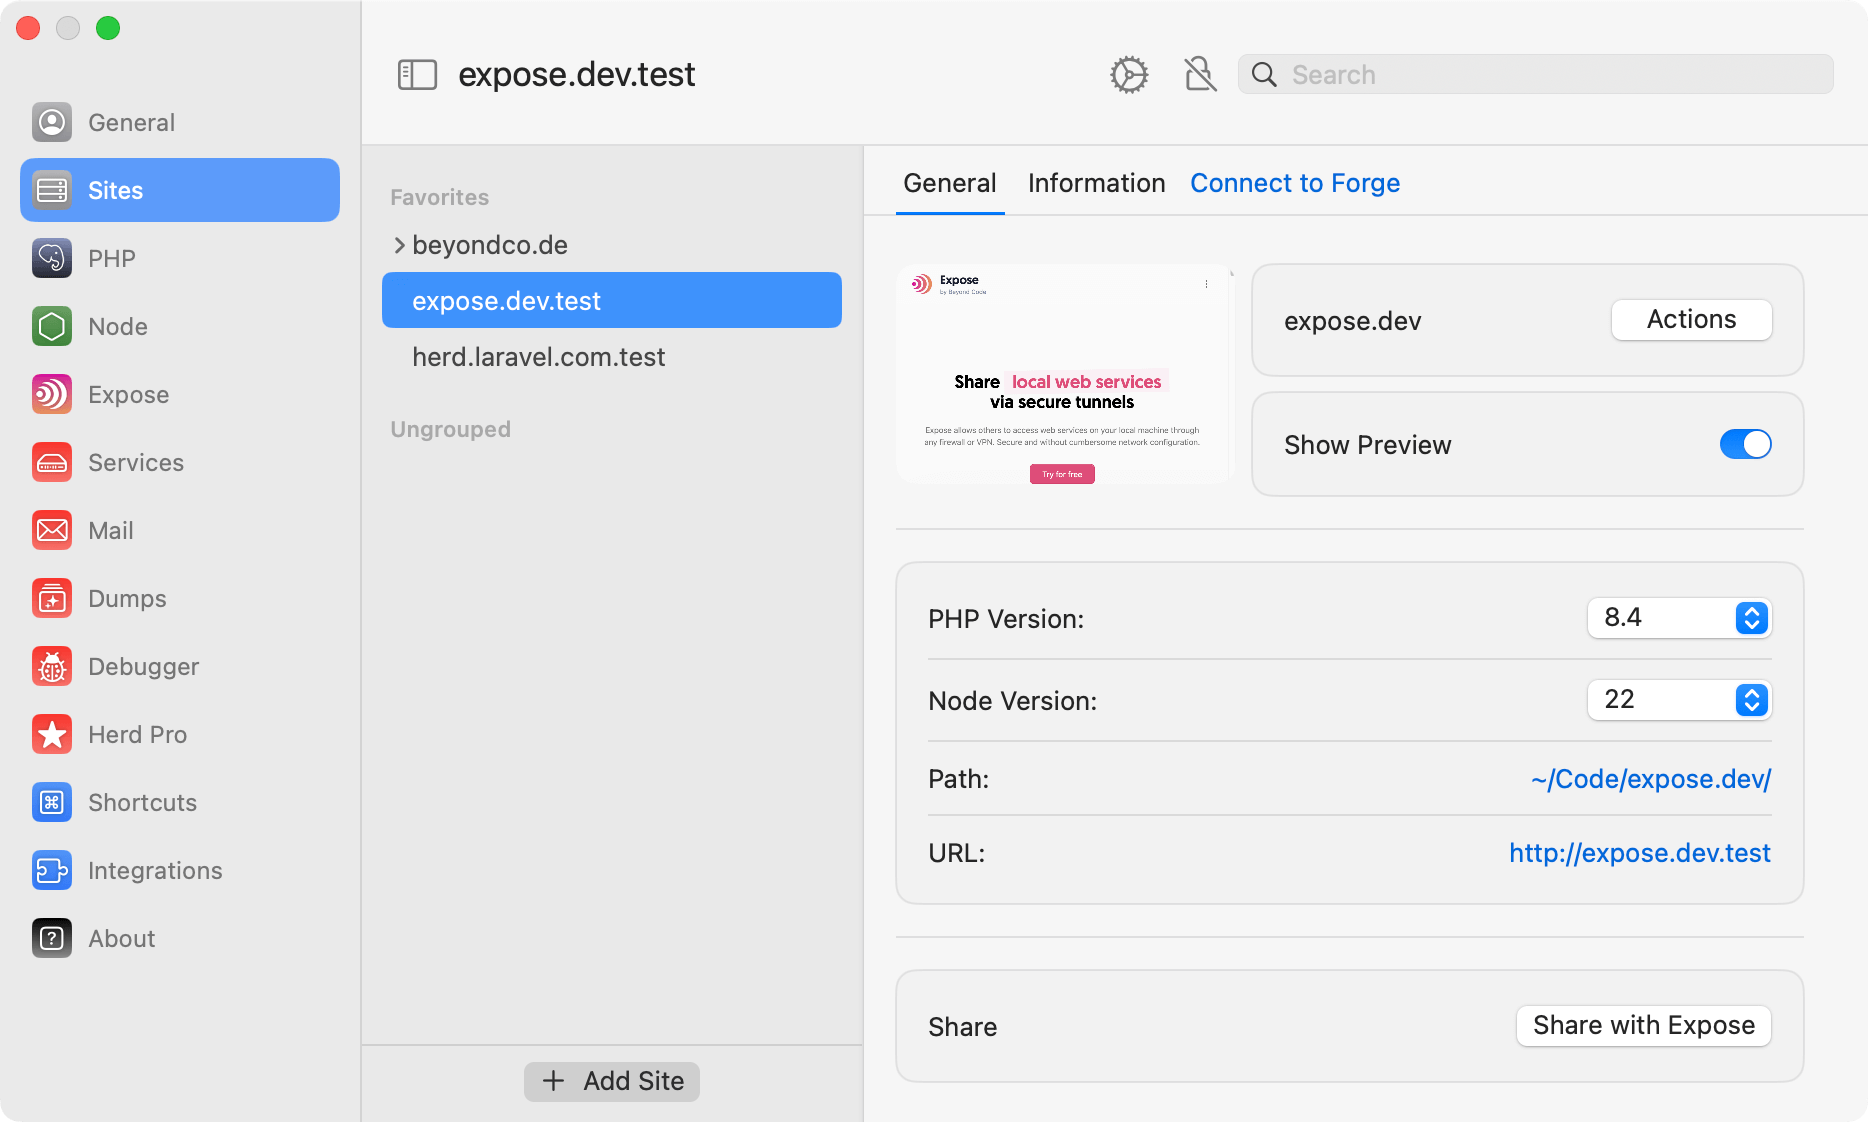The image size is (1868, 1122).
Task: Open the Debugger bug icon
Action: pos(52,666)
